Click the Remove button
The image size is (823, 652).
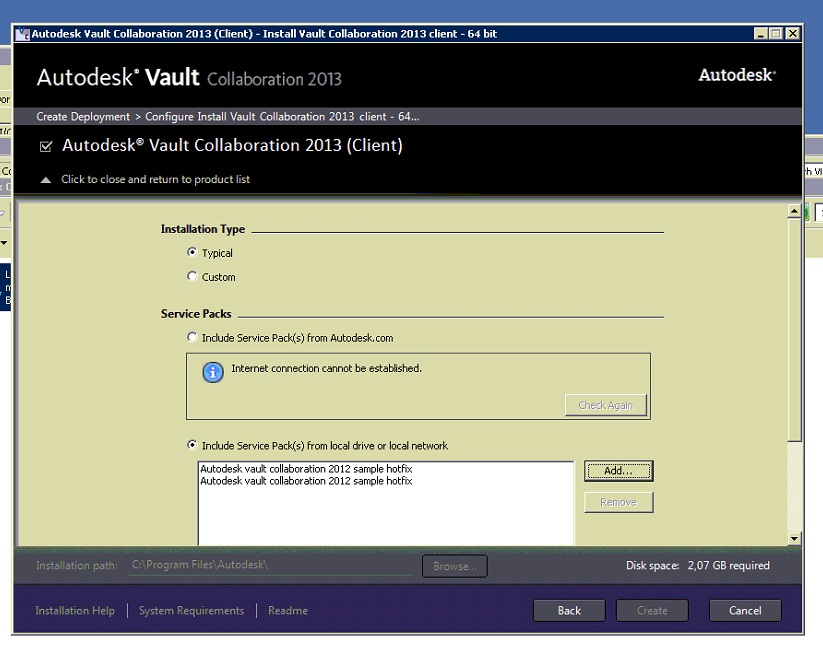618,502
